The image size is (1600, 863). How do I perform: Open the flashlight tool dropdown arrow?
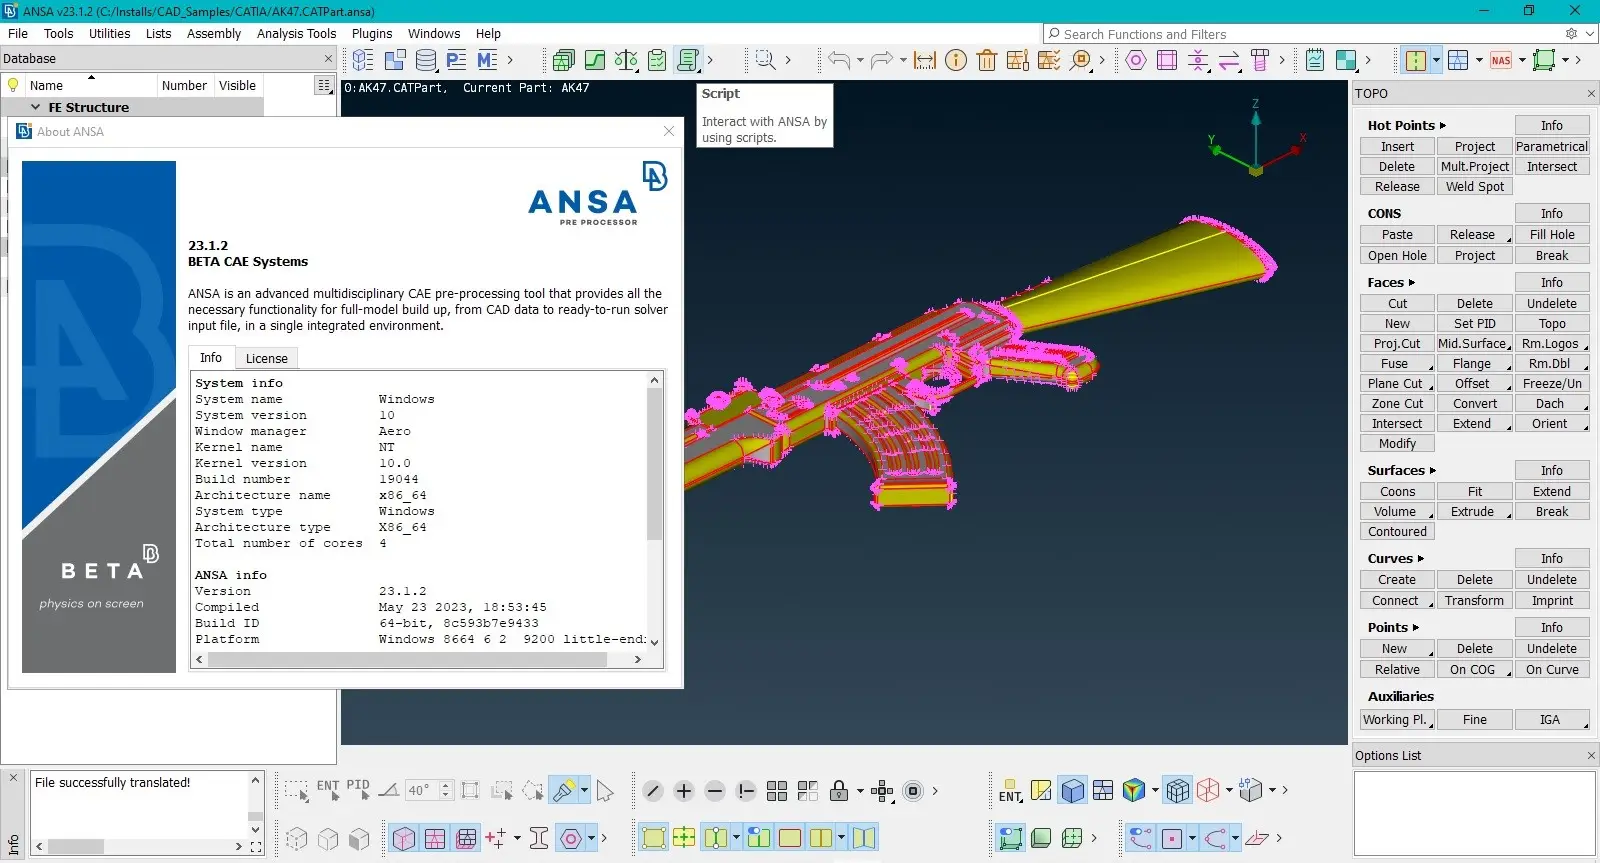584,791
